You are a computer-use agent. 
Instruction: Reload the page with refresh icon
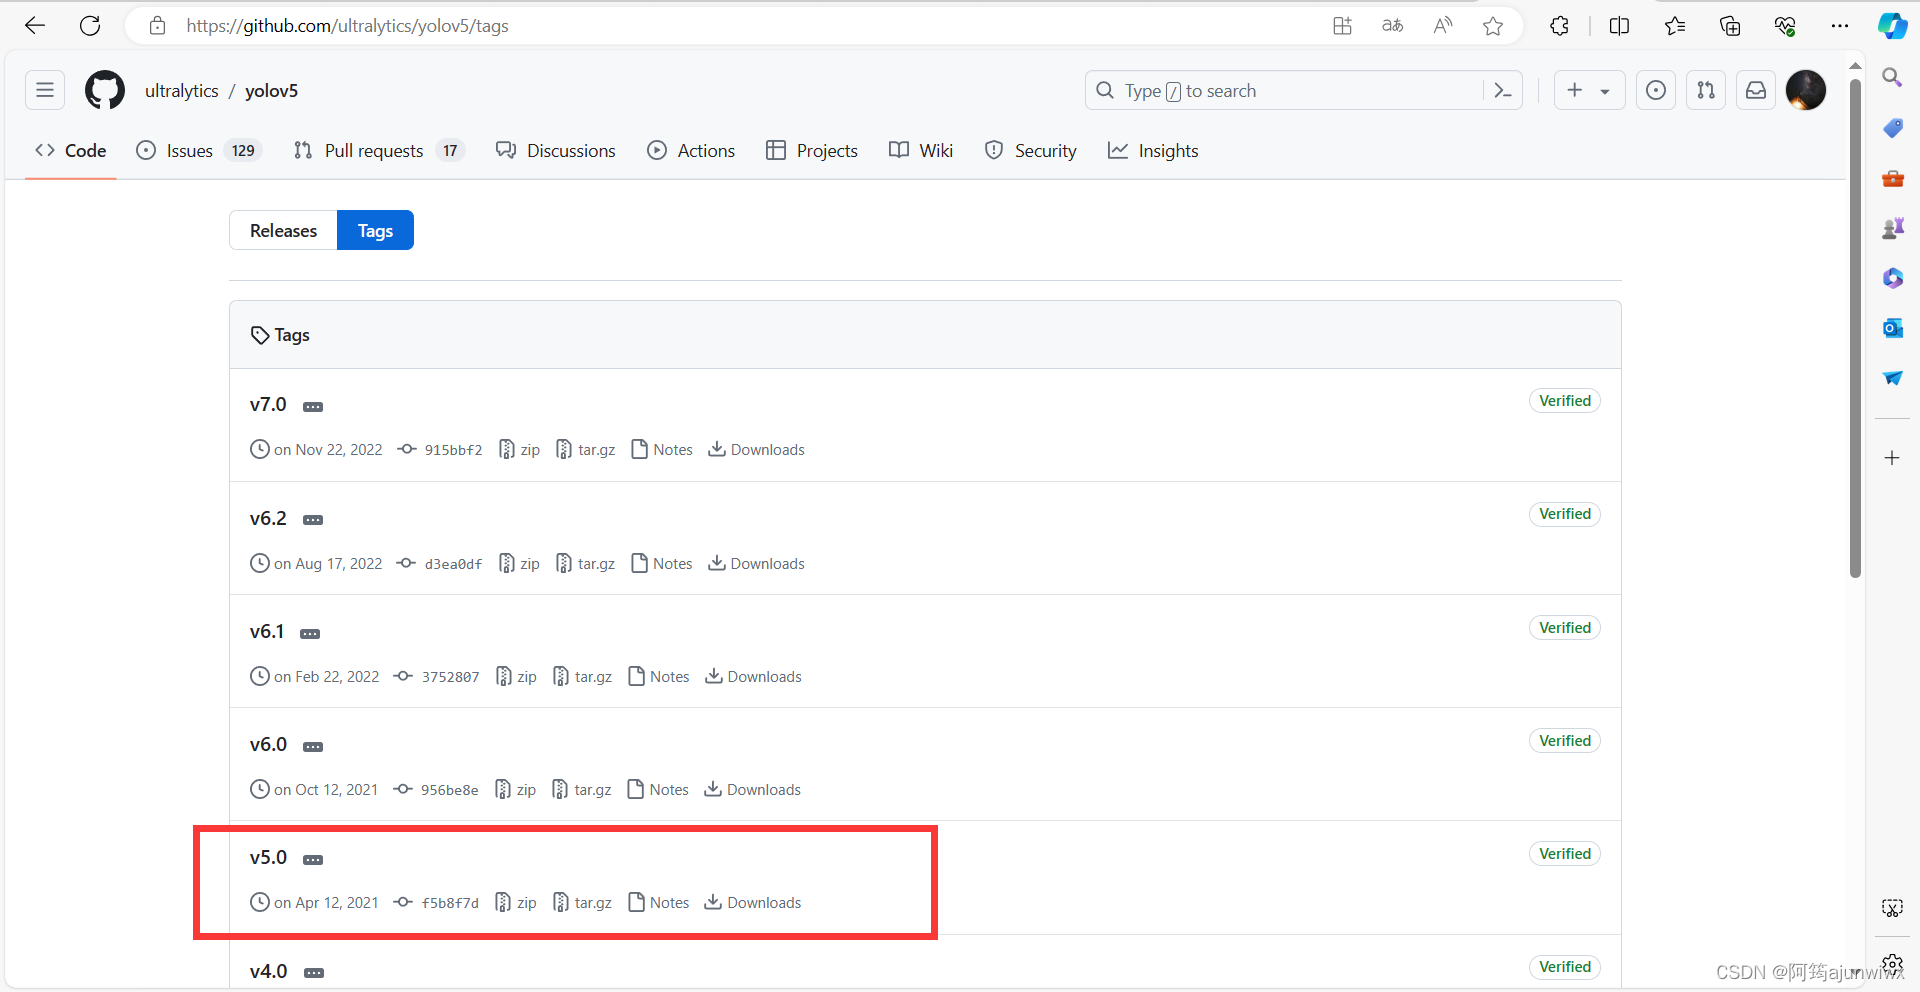tap(90, 26)
